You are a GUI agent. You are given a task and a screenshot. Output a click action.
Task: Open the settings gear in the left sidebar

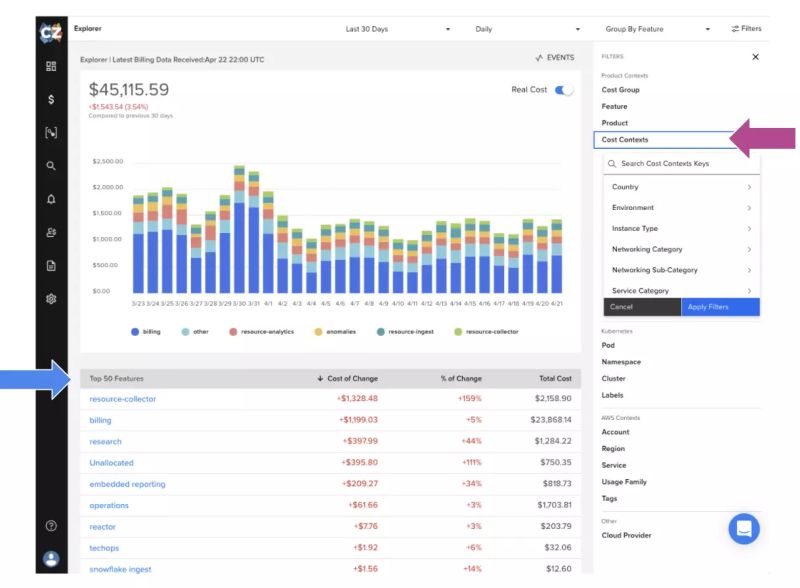pyautogui.click(x=50, y=299)
